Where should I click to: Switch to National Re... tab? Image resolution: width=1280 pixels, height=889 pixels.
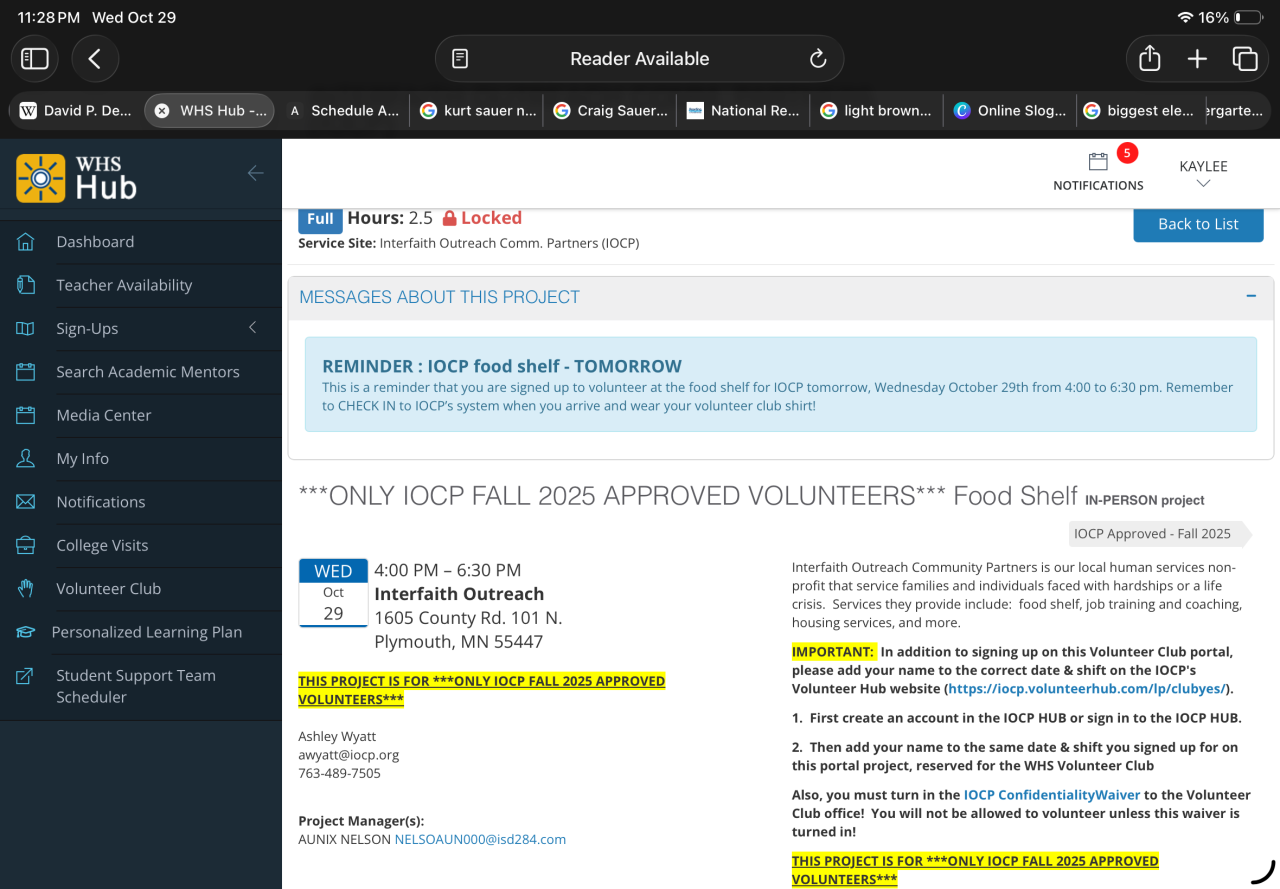tap(743, 111)
